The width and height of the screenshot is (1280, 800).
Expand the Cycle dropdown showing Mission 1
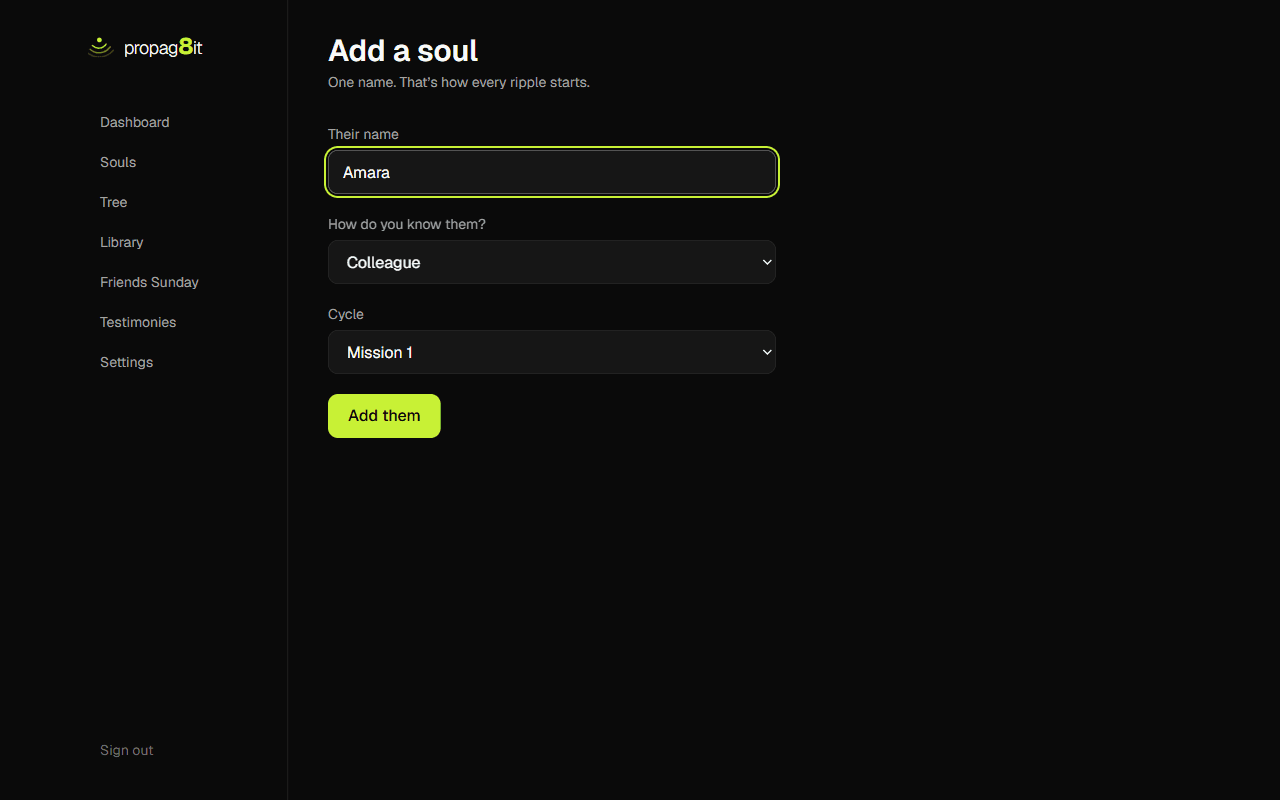coord(552,352)
